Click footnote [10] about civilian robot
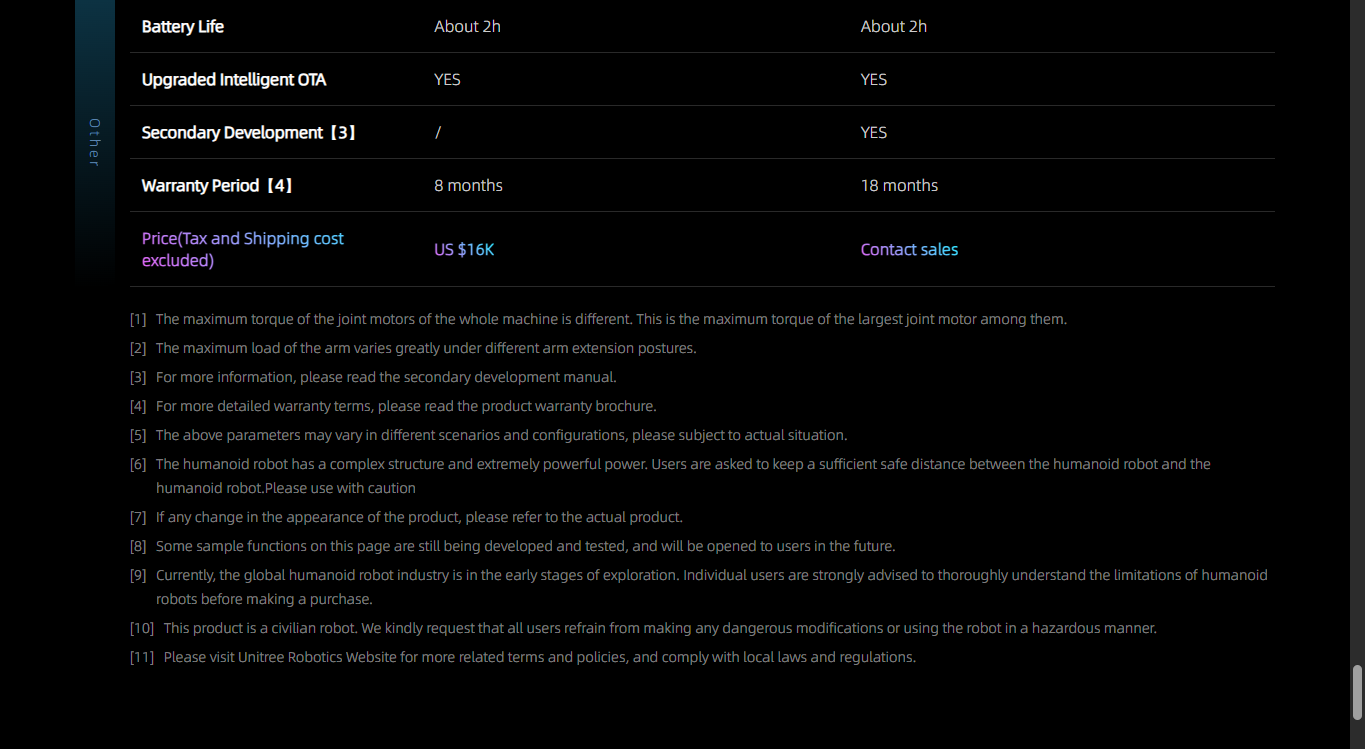This screenshot has width=1365, height=749. tap(659, 628)
